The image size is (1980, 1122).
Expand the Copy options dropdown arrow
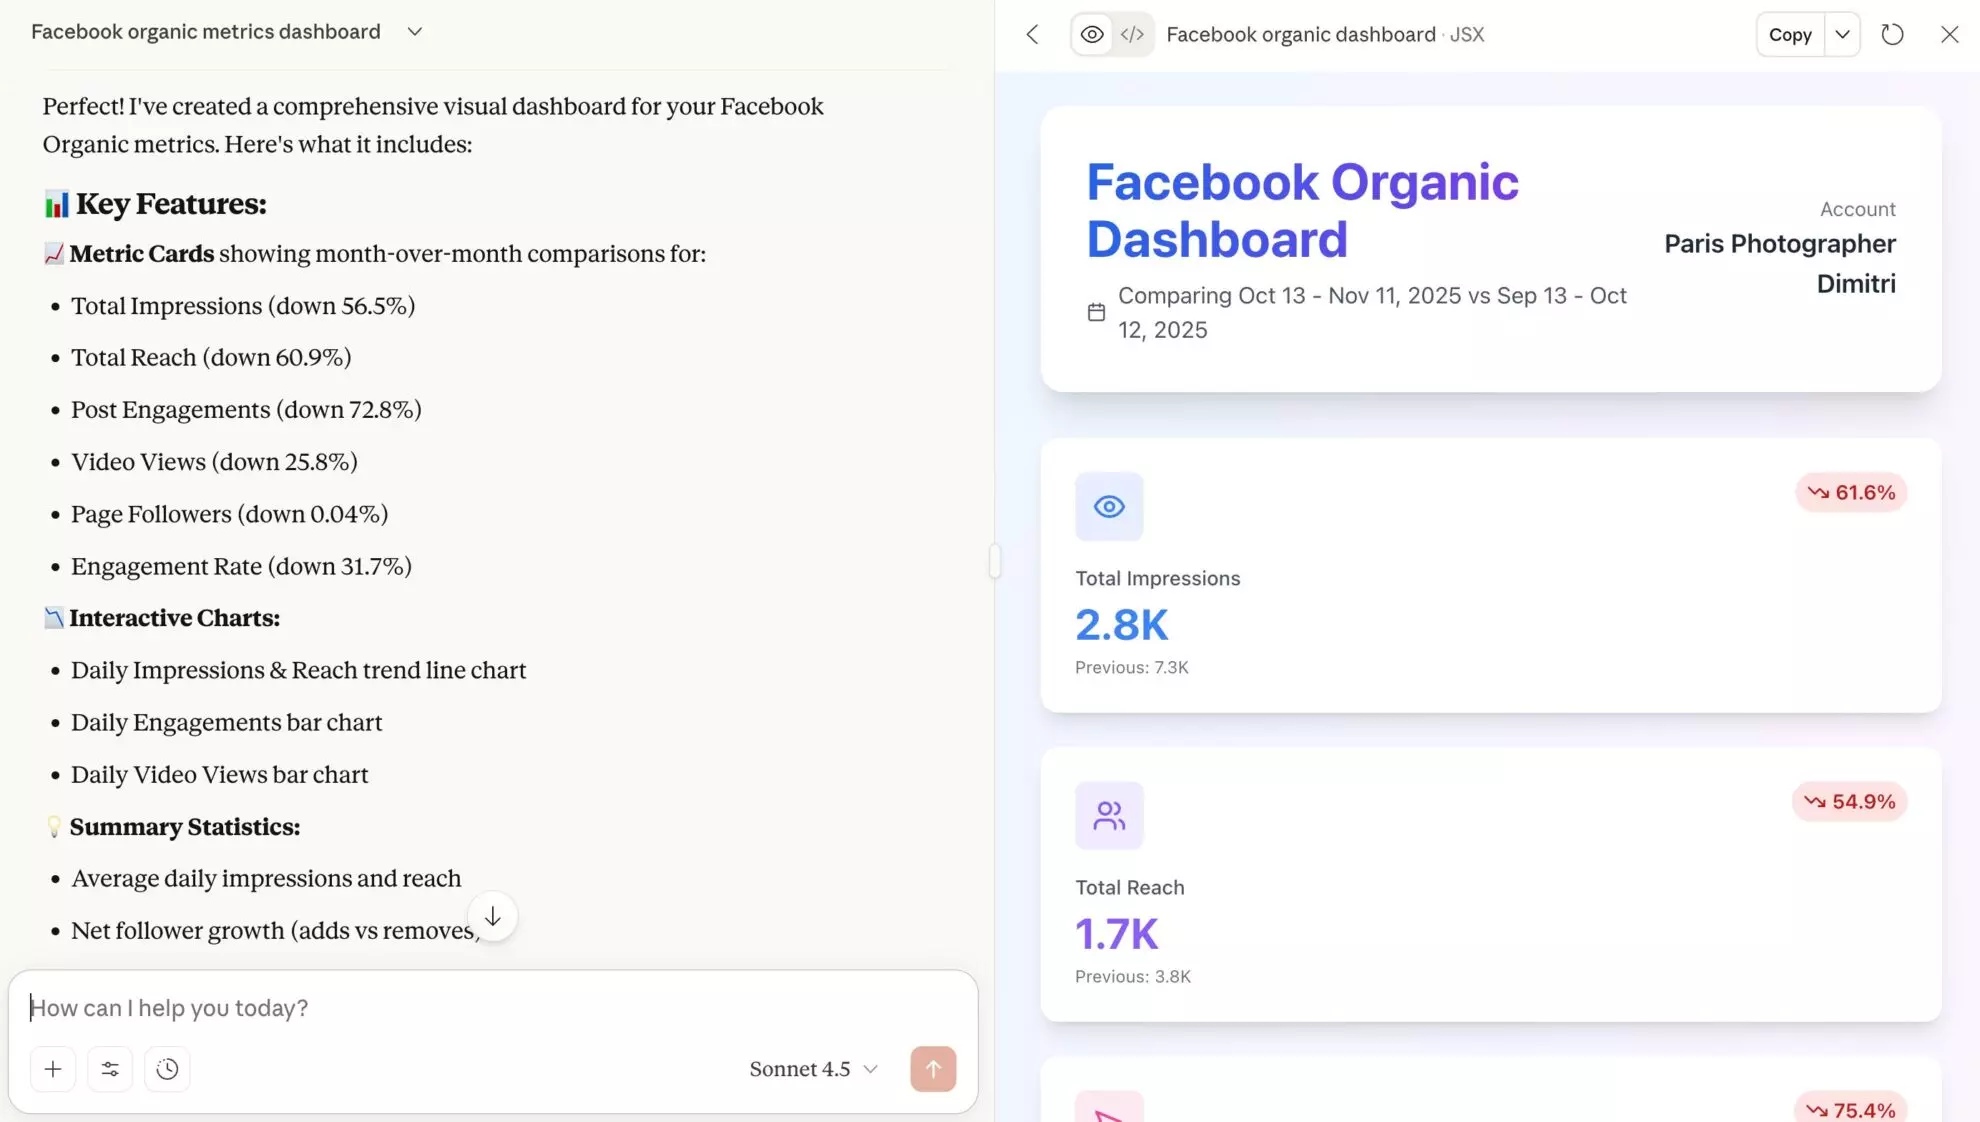[x=1842, y=35]
